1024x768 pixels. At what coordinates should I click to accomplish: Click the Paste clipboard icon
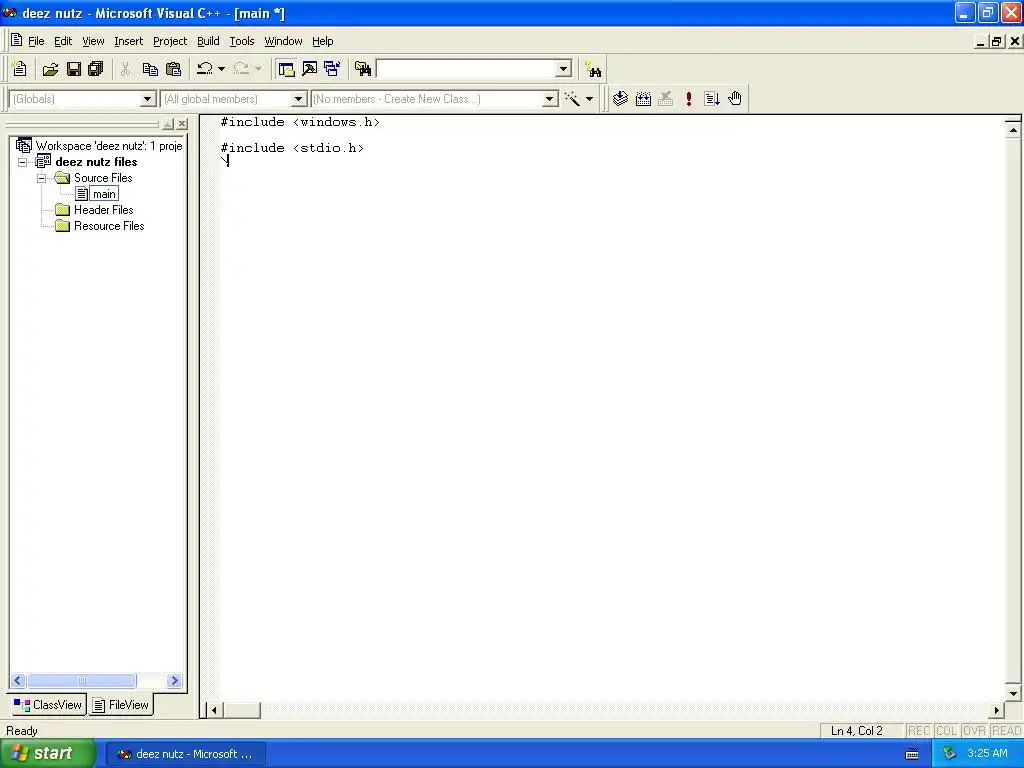point(174,69)
